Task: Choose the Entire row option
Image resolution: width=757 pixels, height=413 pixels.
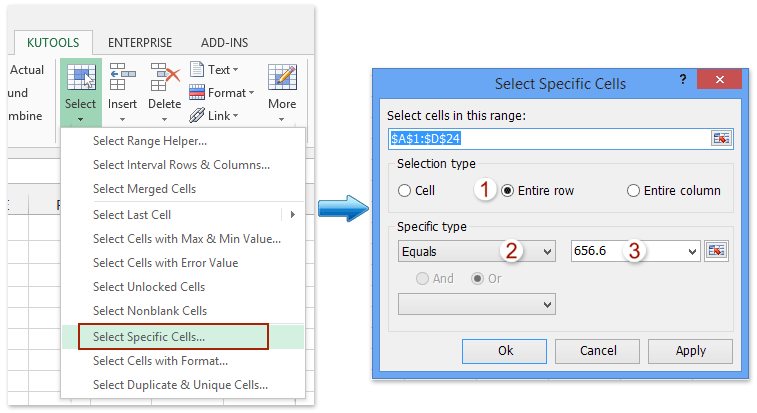Action: click(x=508, y=191)
